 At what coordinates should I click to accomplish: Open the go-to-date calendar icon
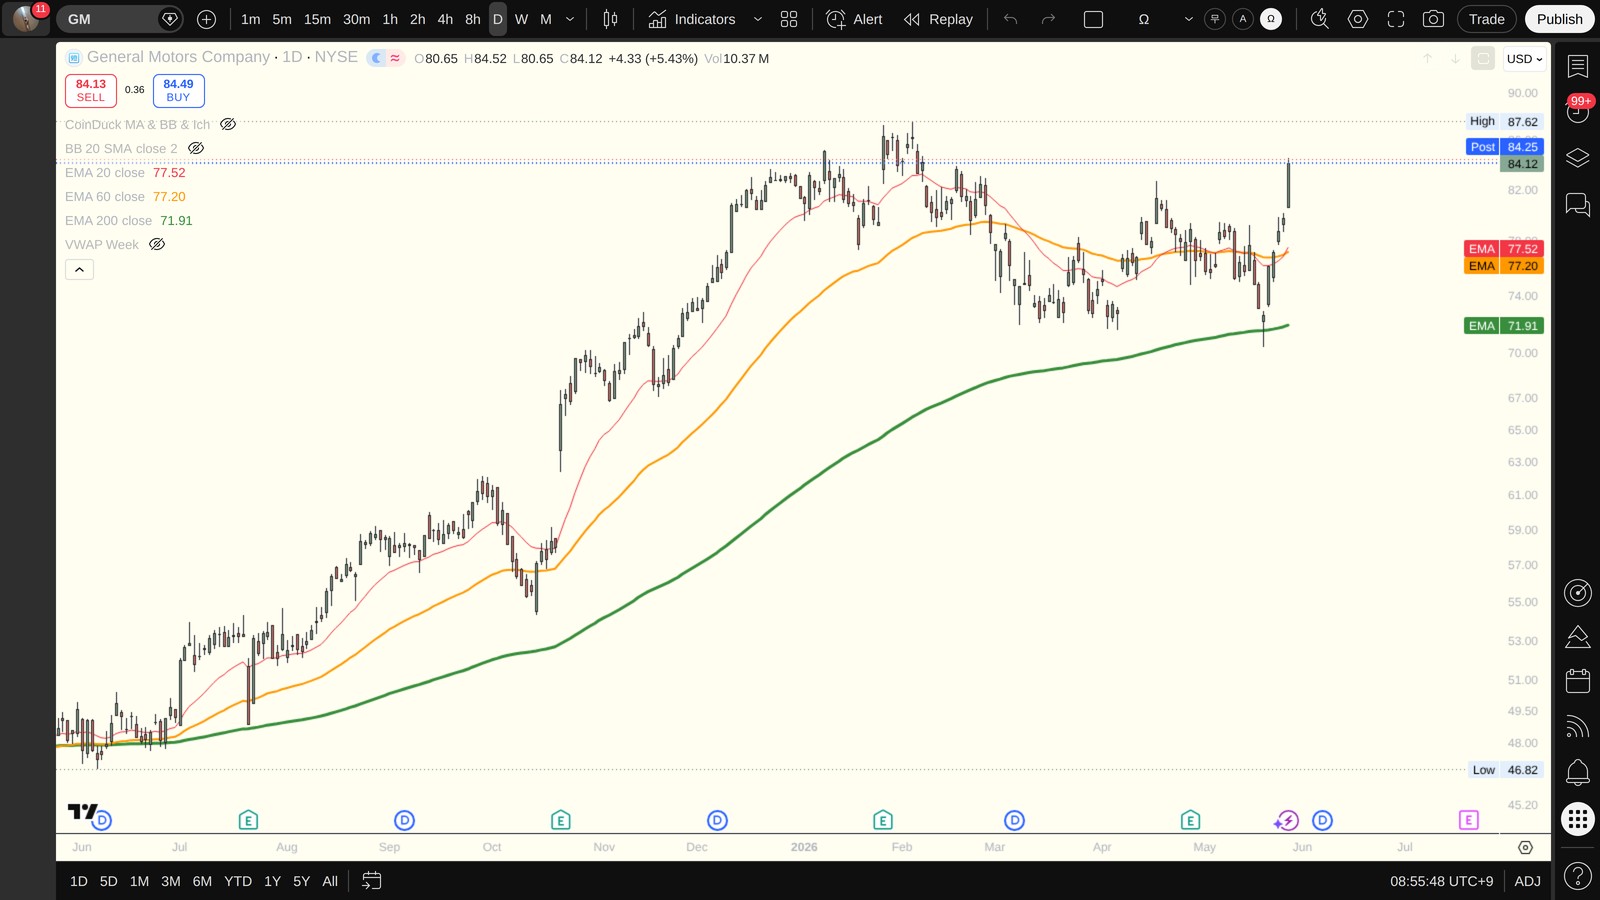point(371,881)
